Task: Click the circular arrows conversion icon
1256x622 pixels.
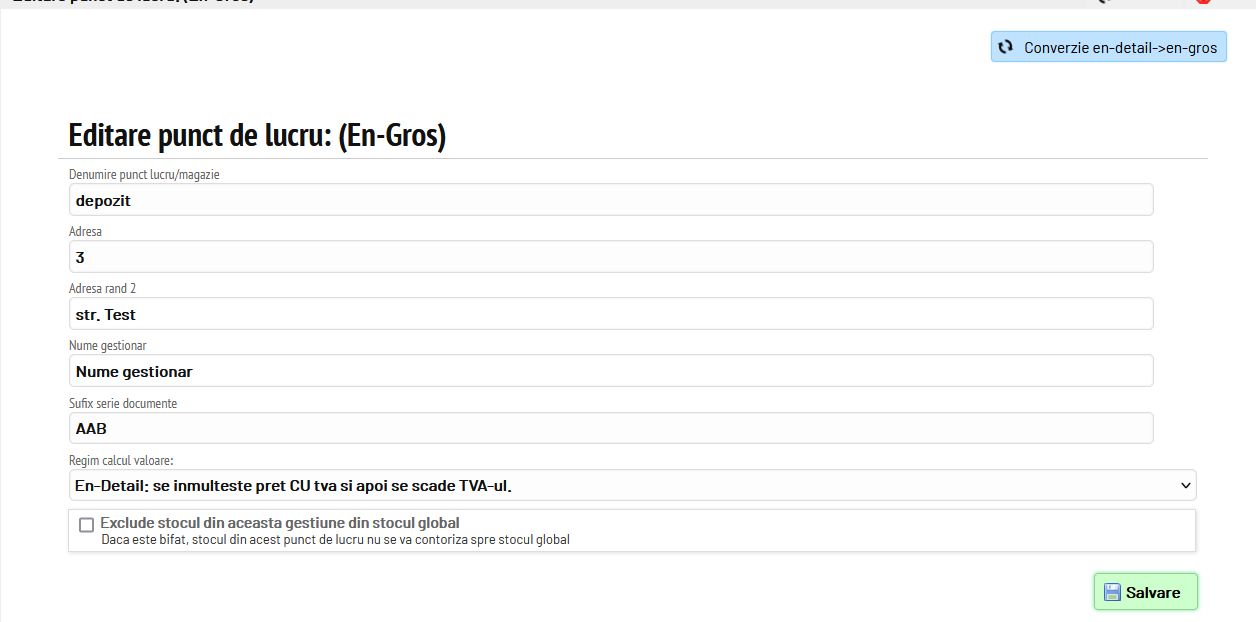Action: point(1006,47)
